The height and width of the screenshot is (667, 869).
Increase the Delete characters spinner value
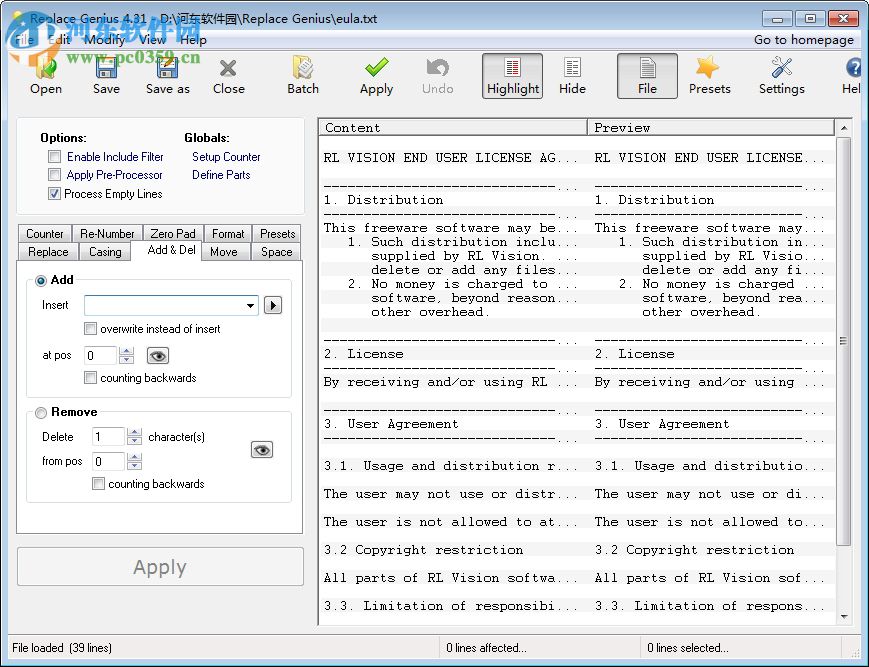135,432
